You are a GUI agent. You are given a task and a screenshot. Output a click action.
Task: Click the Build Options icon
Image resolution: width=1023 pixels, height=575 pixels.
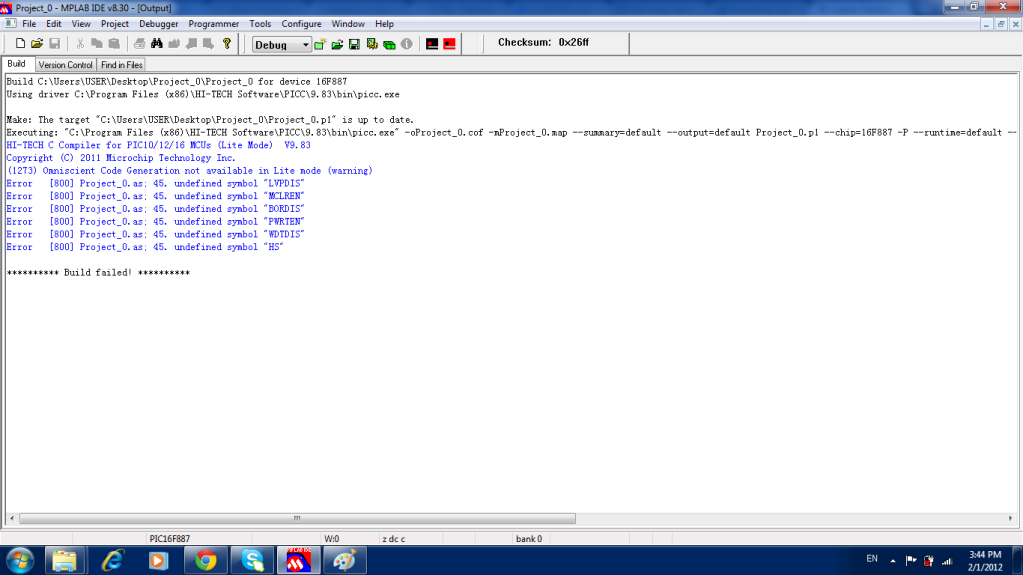pos(372,44)
